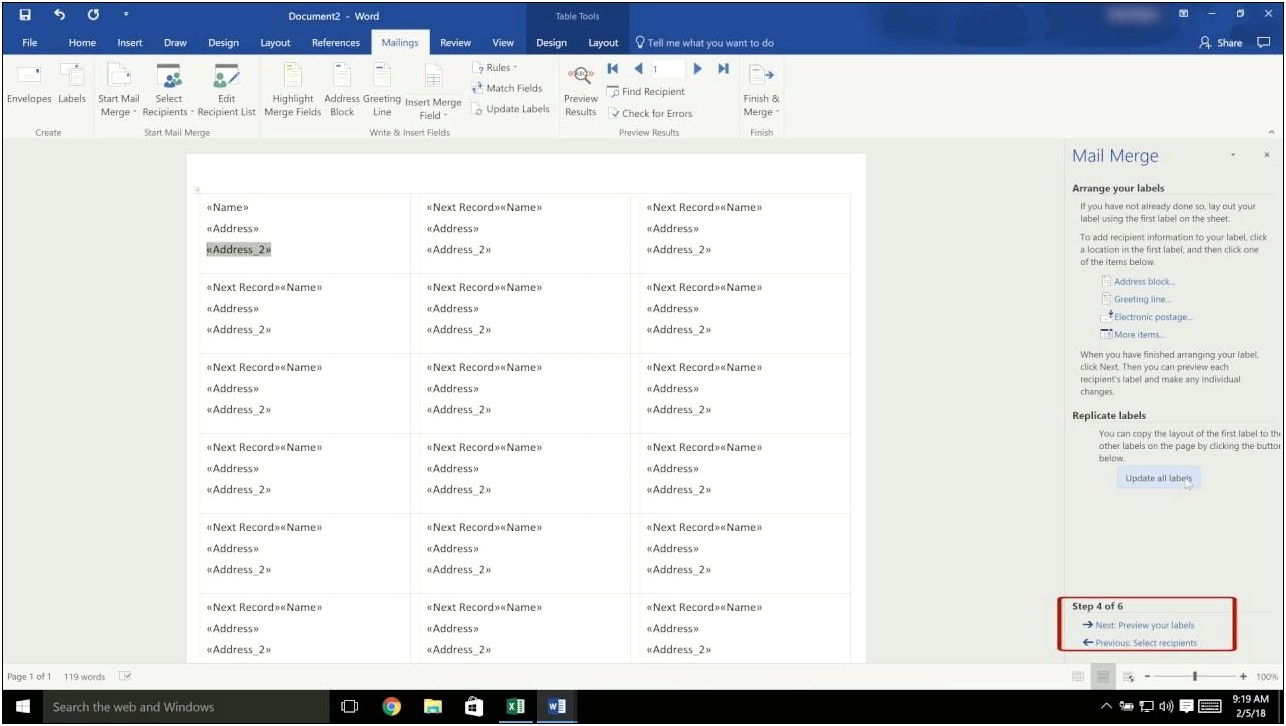
Task: Insert an Address Block from ribbon
Action: click(x=342, y=90)
